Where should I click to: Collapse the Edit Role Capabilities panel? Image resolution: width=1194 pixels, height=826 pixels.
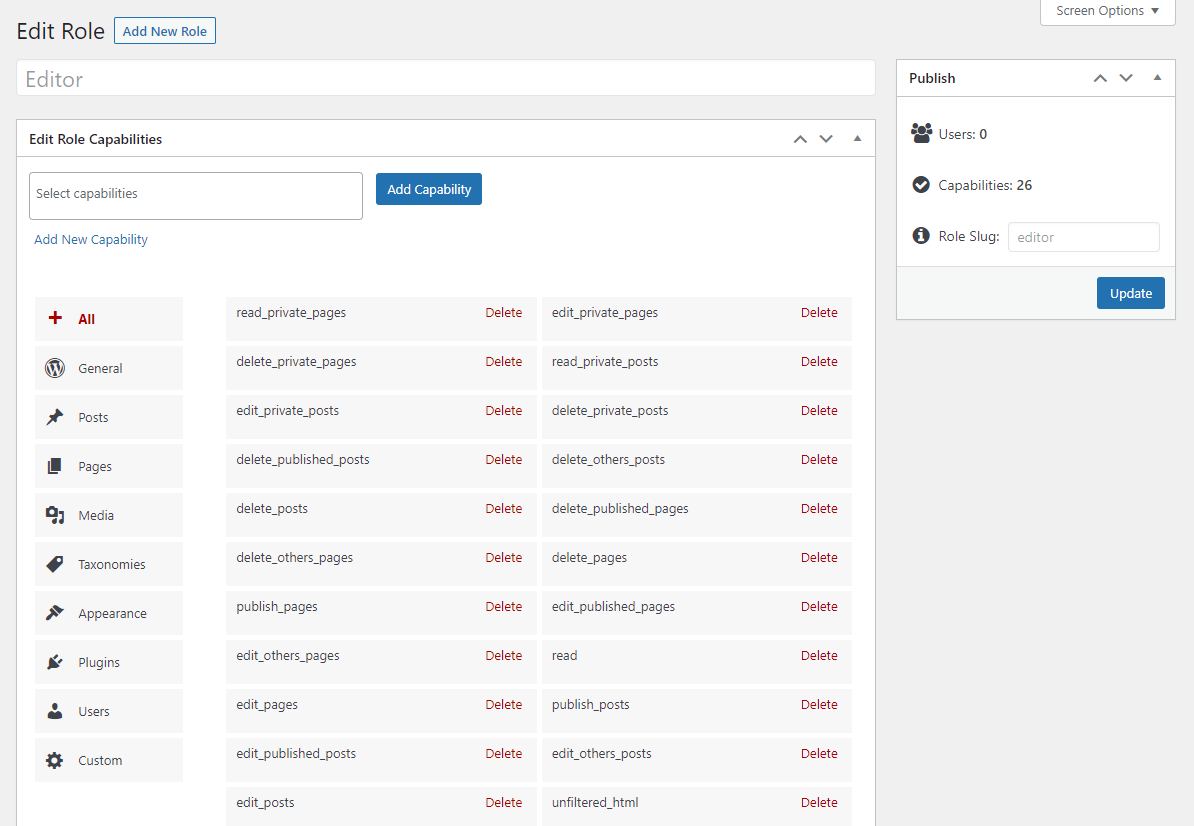[857, 139]
